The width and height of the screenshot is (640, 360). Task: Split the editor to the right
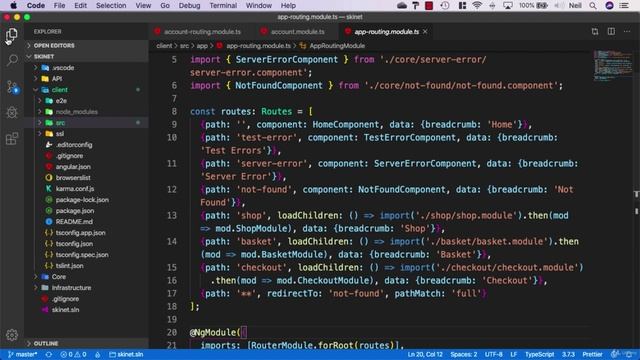click(x=611, y=31)
